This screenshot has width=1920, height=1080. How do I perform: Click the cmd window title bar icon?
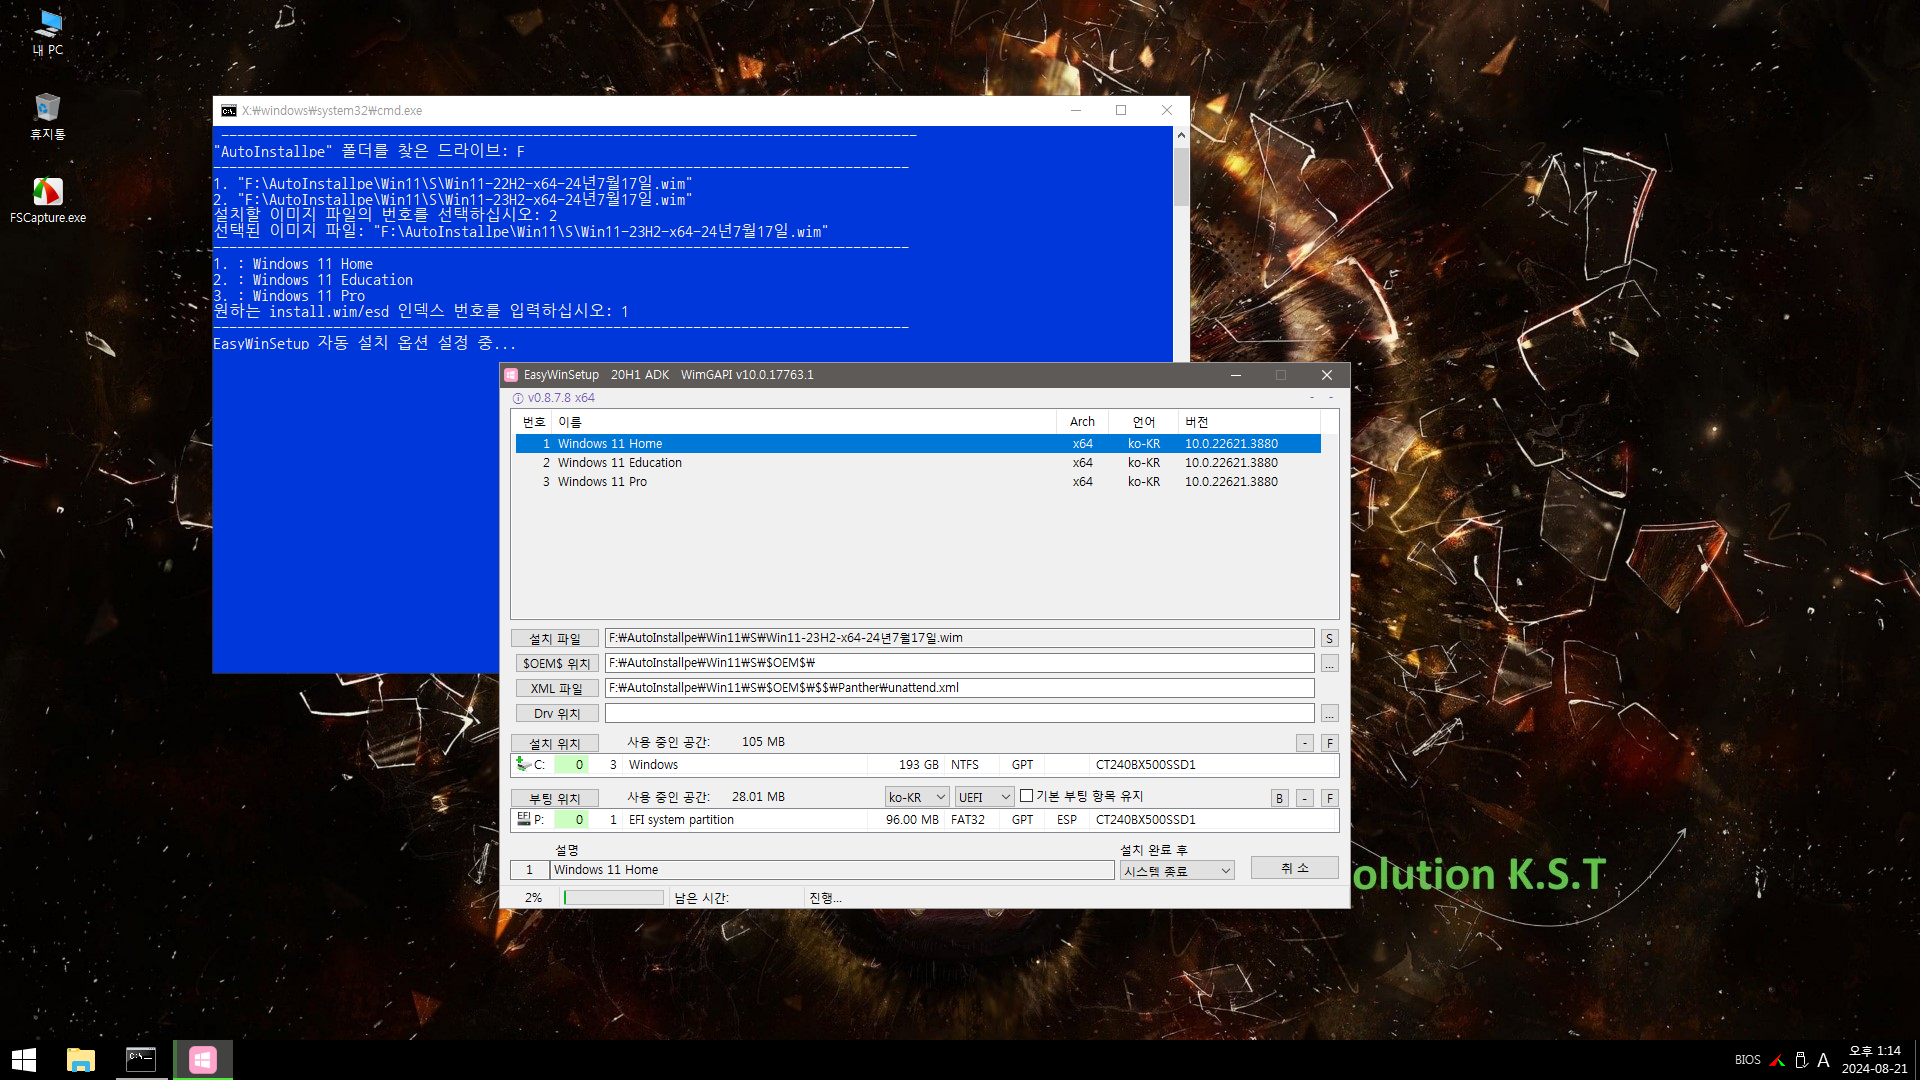point(229,111)
